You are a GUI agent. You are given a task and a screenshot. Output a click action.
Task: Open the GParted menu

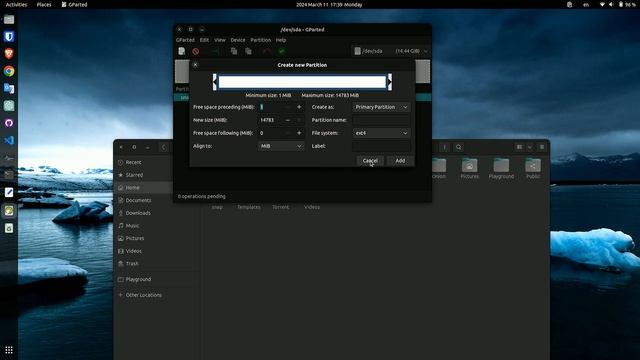point(185,40)
